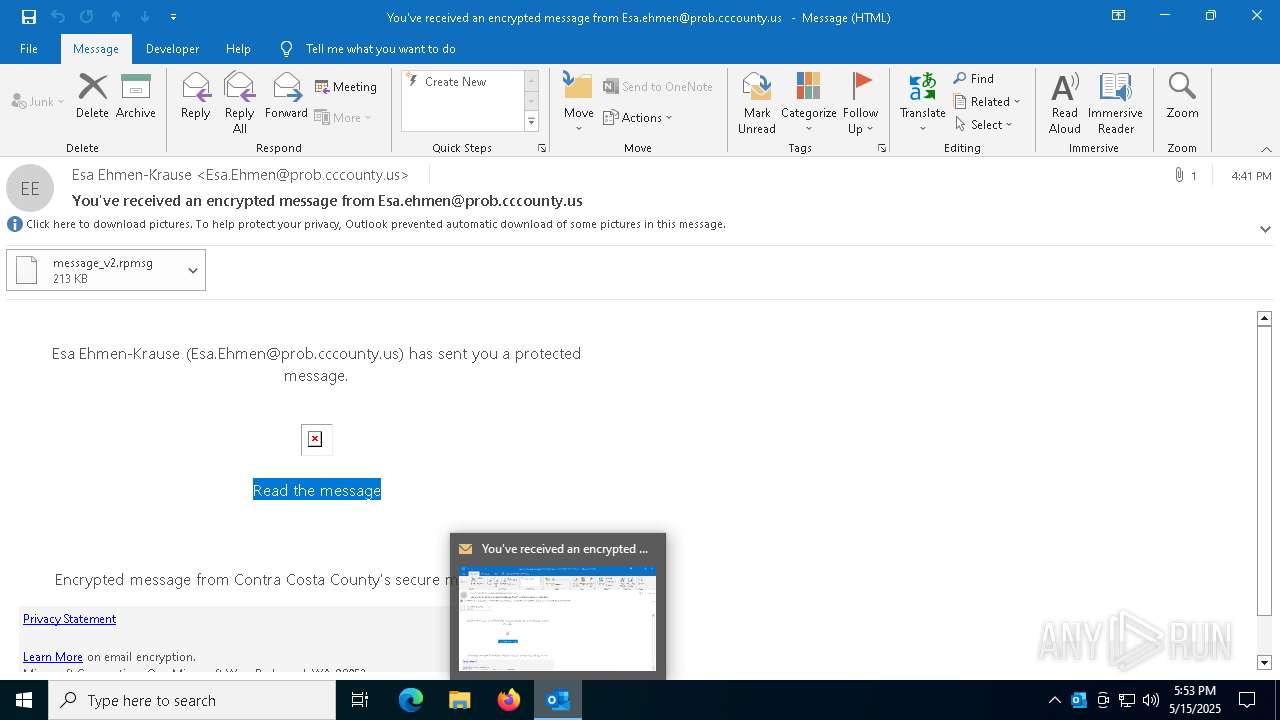Click message body scrollbar down arrow
Image resolution: width=1280 pixels, height=720 pixels.
coord(1264,662)
